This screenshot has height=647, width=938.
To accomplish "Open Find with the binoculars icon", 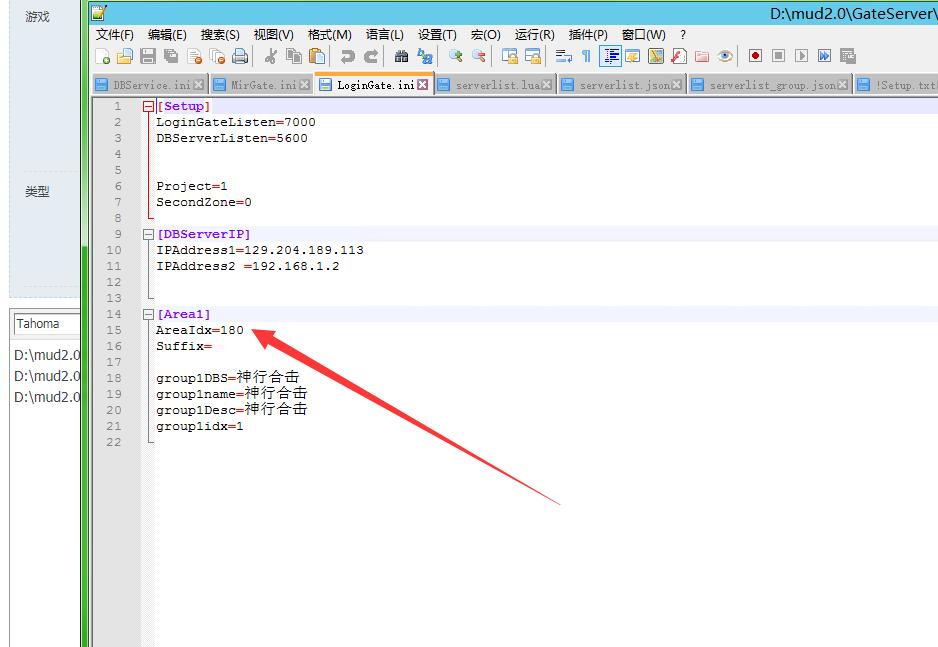I will click(x=401, y=56).
